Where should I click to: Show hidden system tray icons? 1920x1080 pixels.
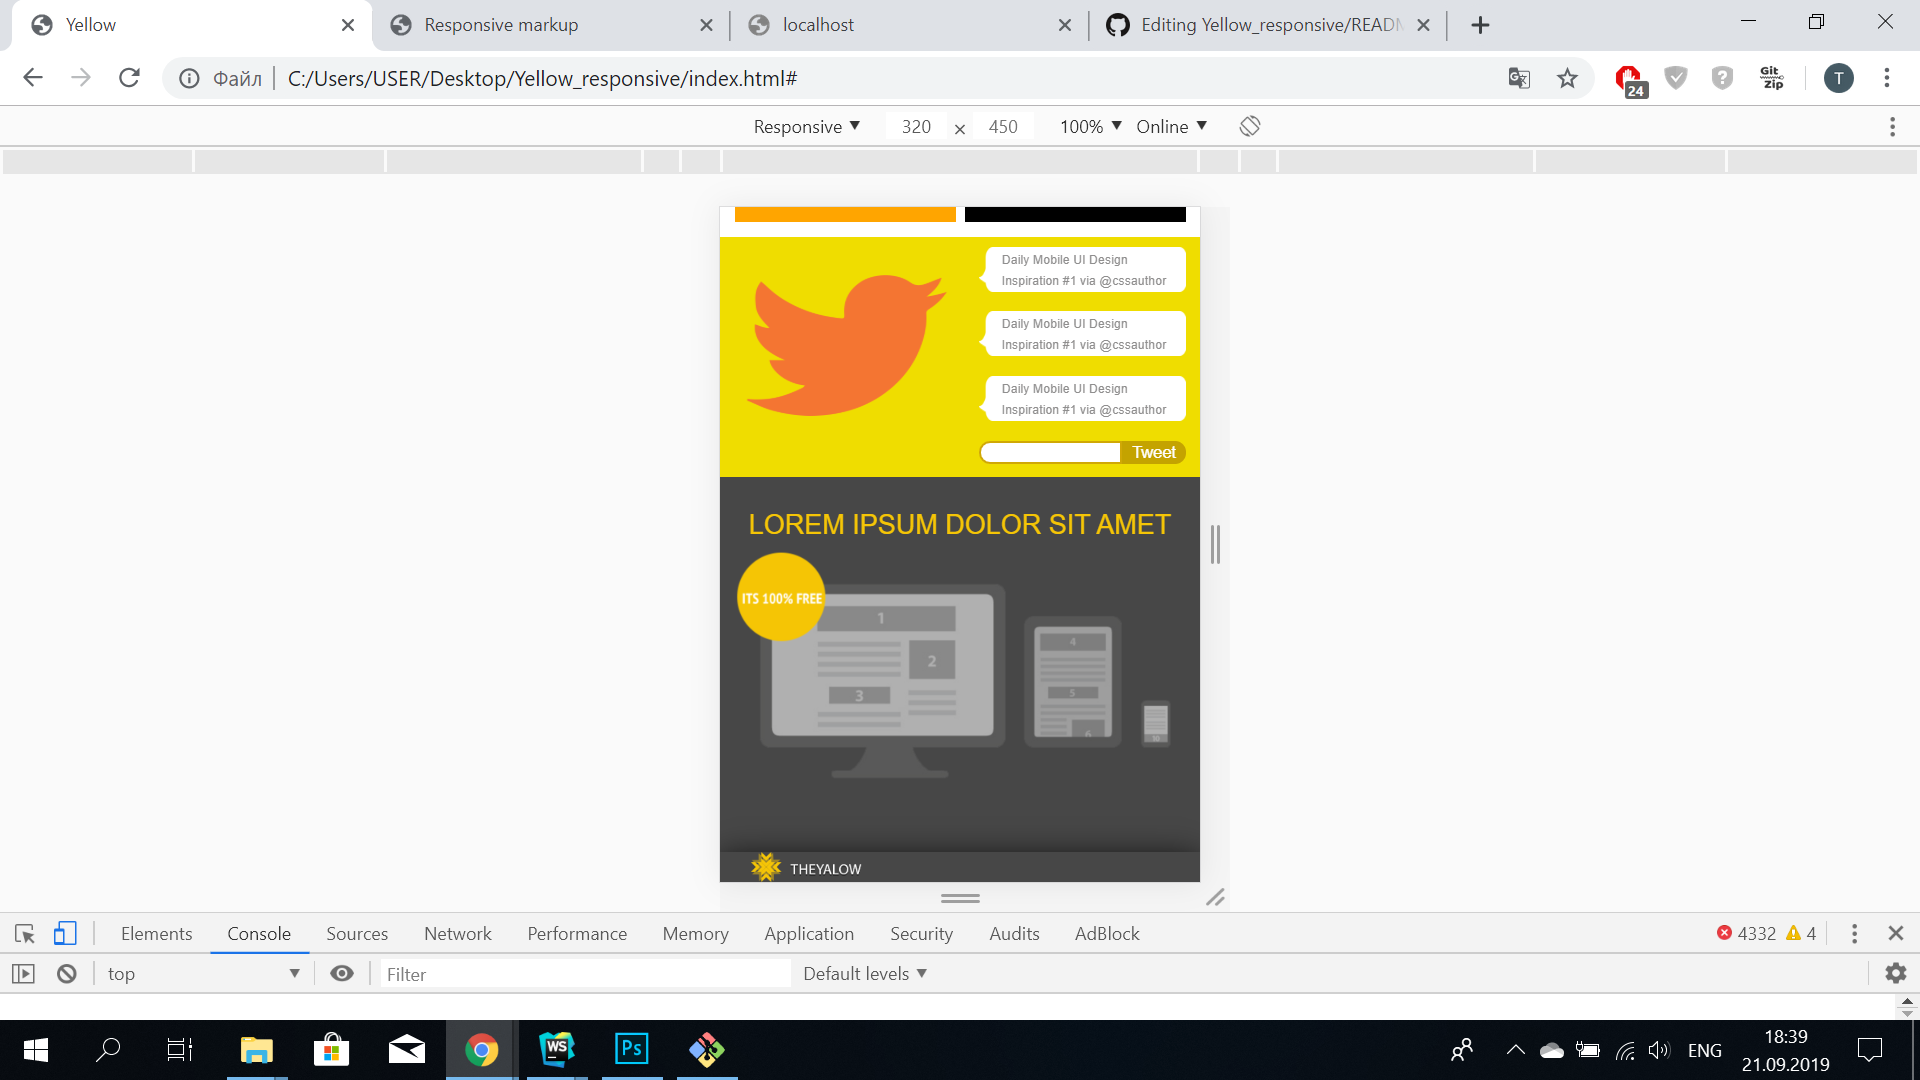coord(1516,1050)
